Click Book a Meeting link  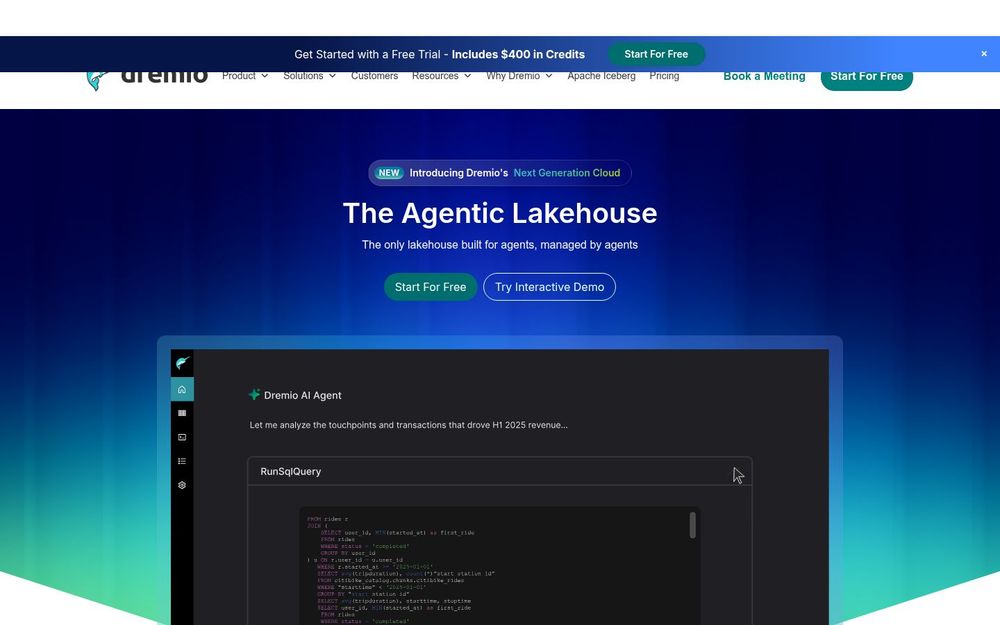pos(764,76)
